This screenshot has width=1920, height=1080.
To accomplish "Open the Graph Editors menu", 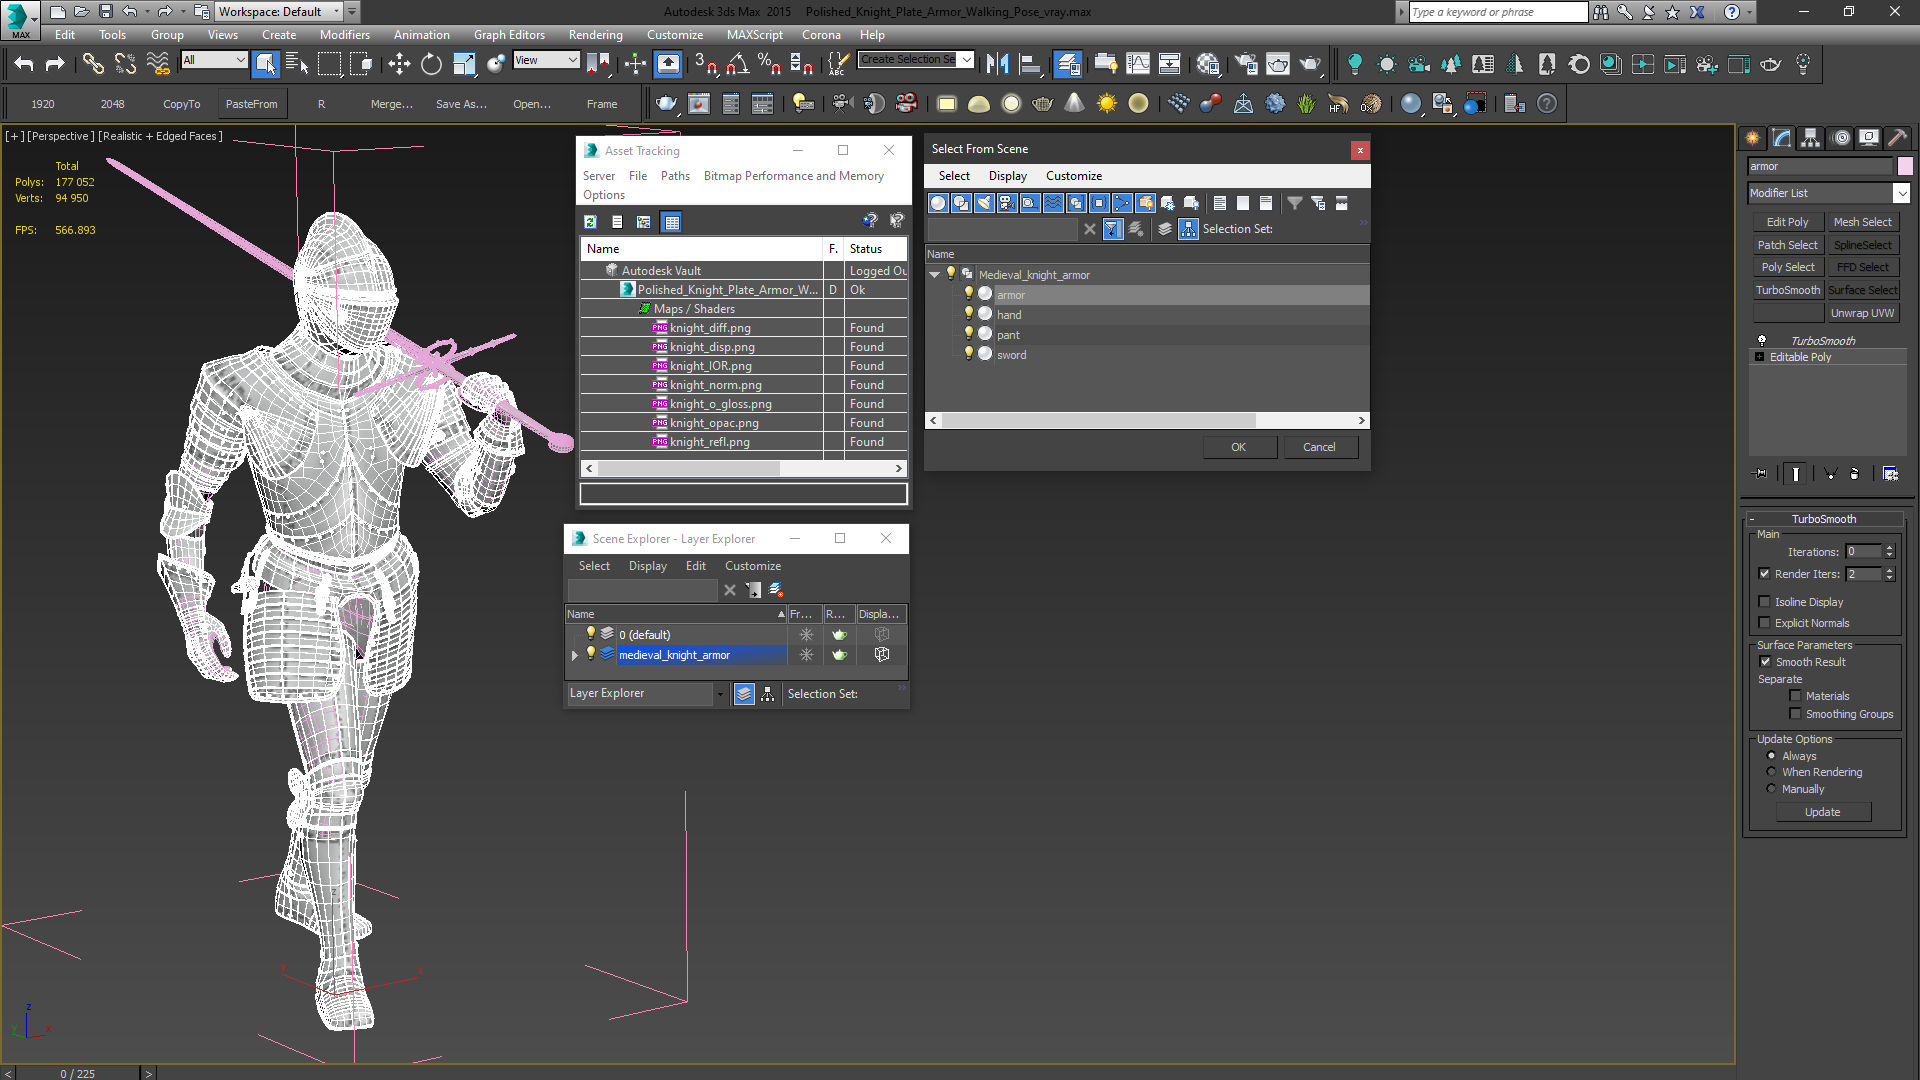I will 509,35.
